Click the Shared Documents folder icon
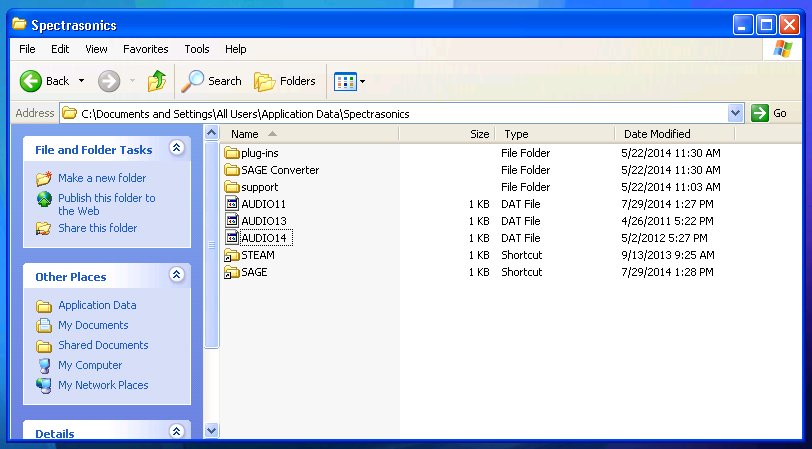812x449 pixels. coord(44,345)
